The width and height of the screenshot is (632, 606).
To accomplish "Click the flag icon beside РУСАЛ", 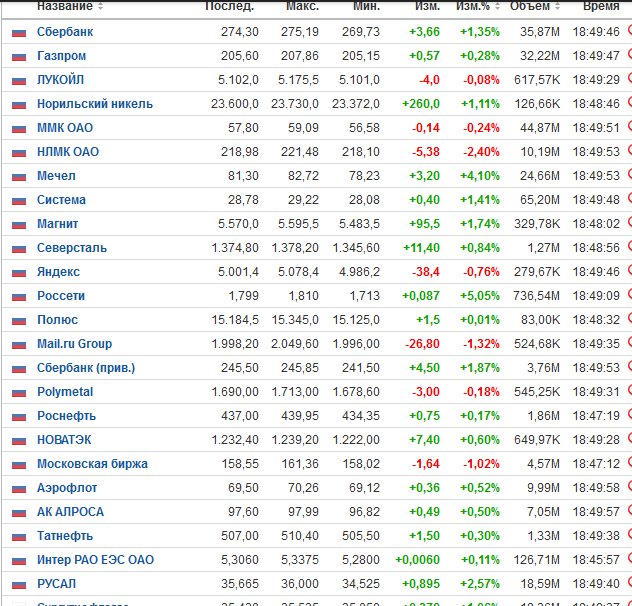I will [19, 585].
